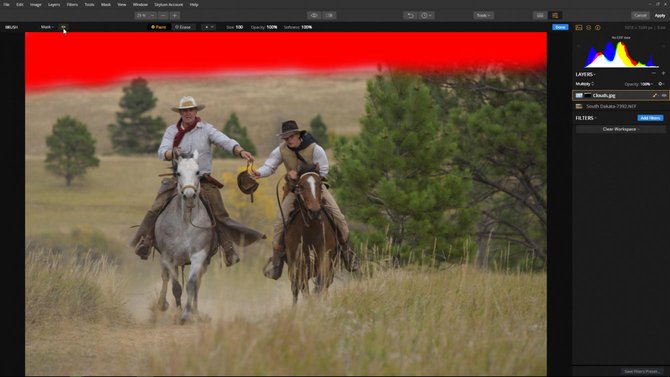Open the Filters menu in menu bar
This screenshot has width=670, height=377.
(72, 4)
